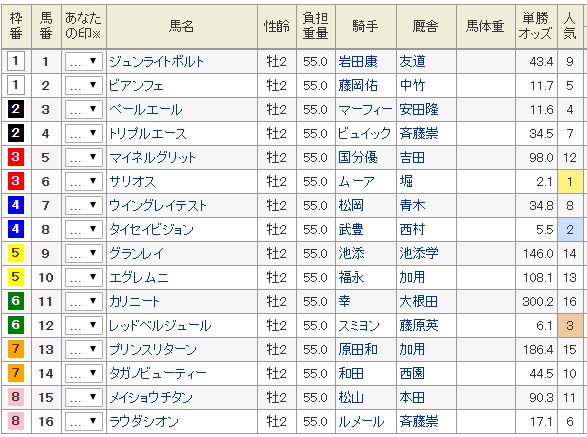The width and height of the screenshot is (587, 437).
Task: Click the green frame 6 badge for カリニート
Action: point(16,301)
